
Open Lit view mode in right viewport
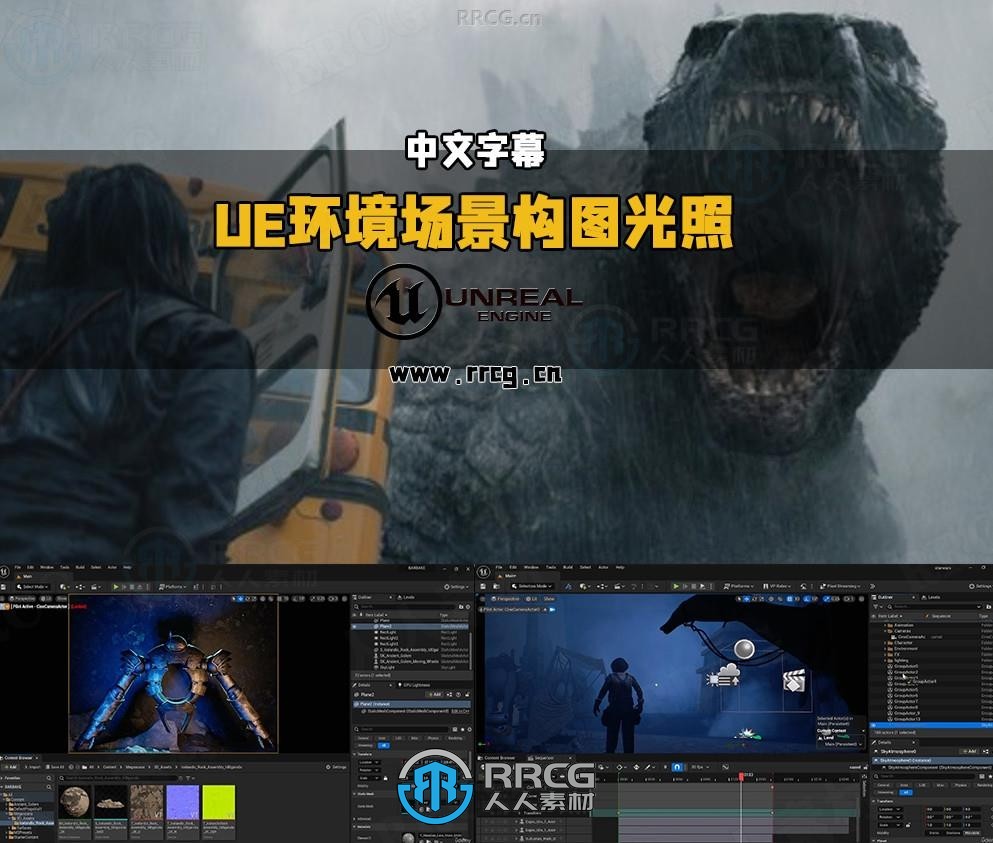(x=532, y=599)
